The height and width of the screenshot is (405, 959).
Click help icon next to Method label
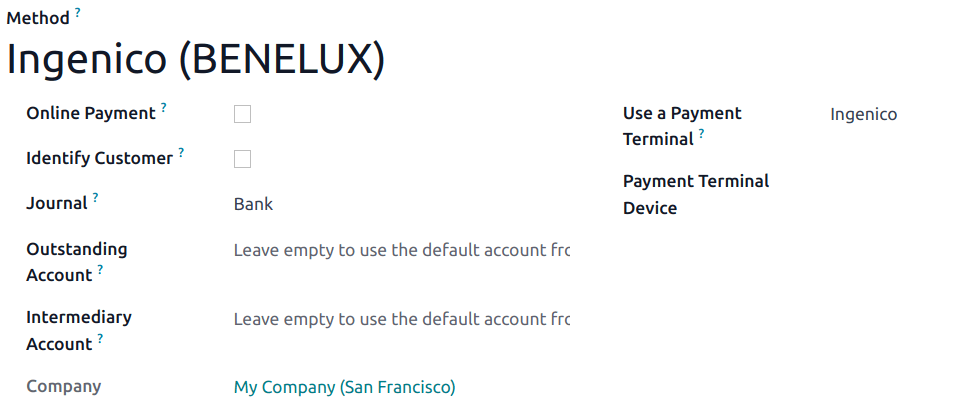tap(78, 13)
